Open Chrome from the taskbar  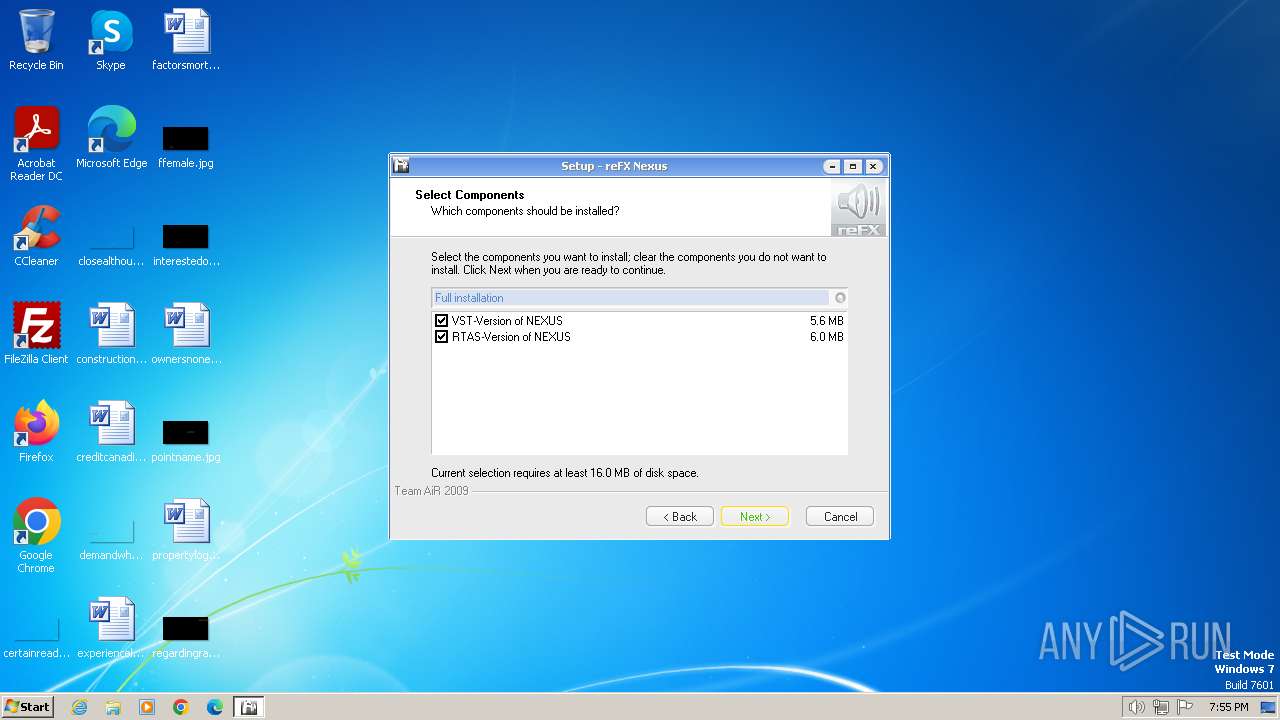181,707
